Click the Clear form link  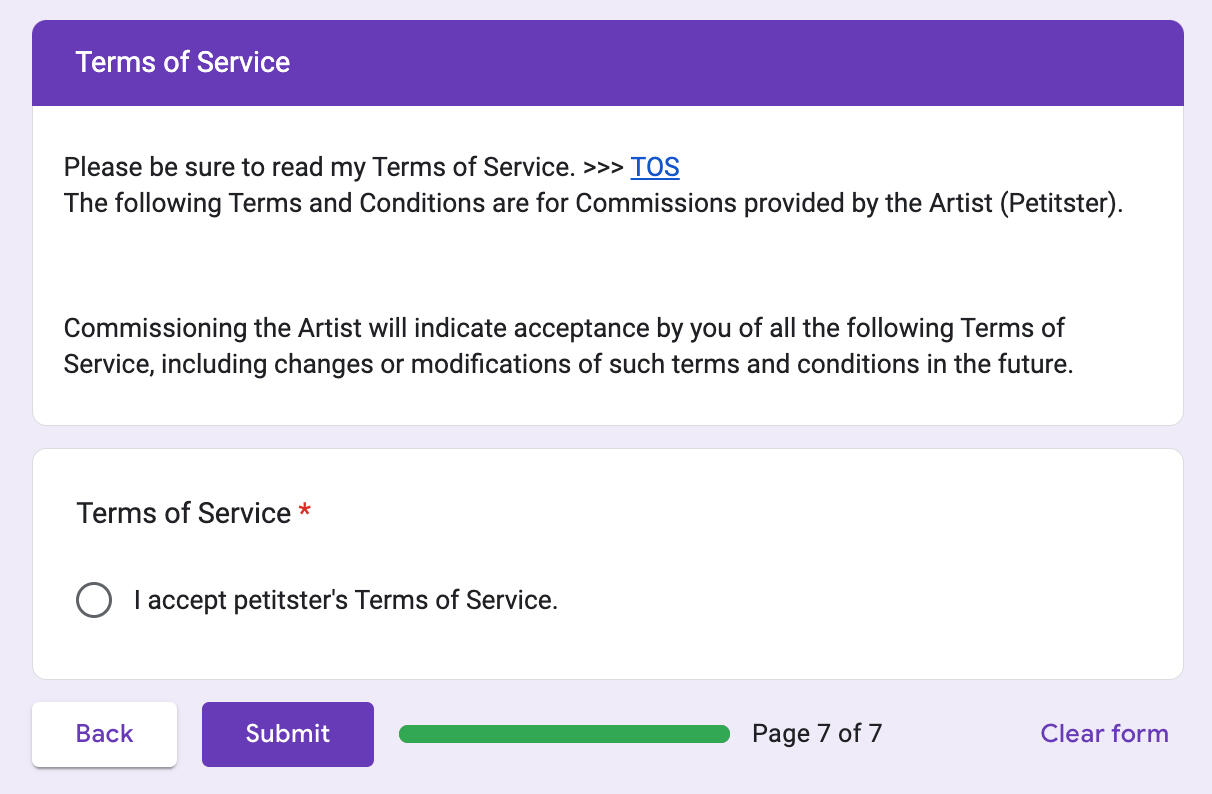1104,734
